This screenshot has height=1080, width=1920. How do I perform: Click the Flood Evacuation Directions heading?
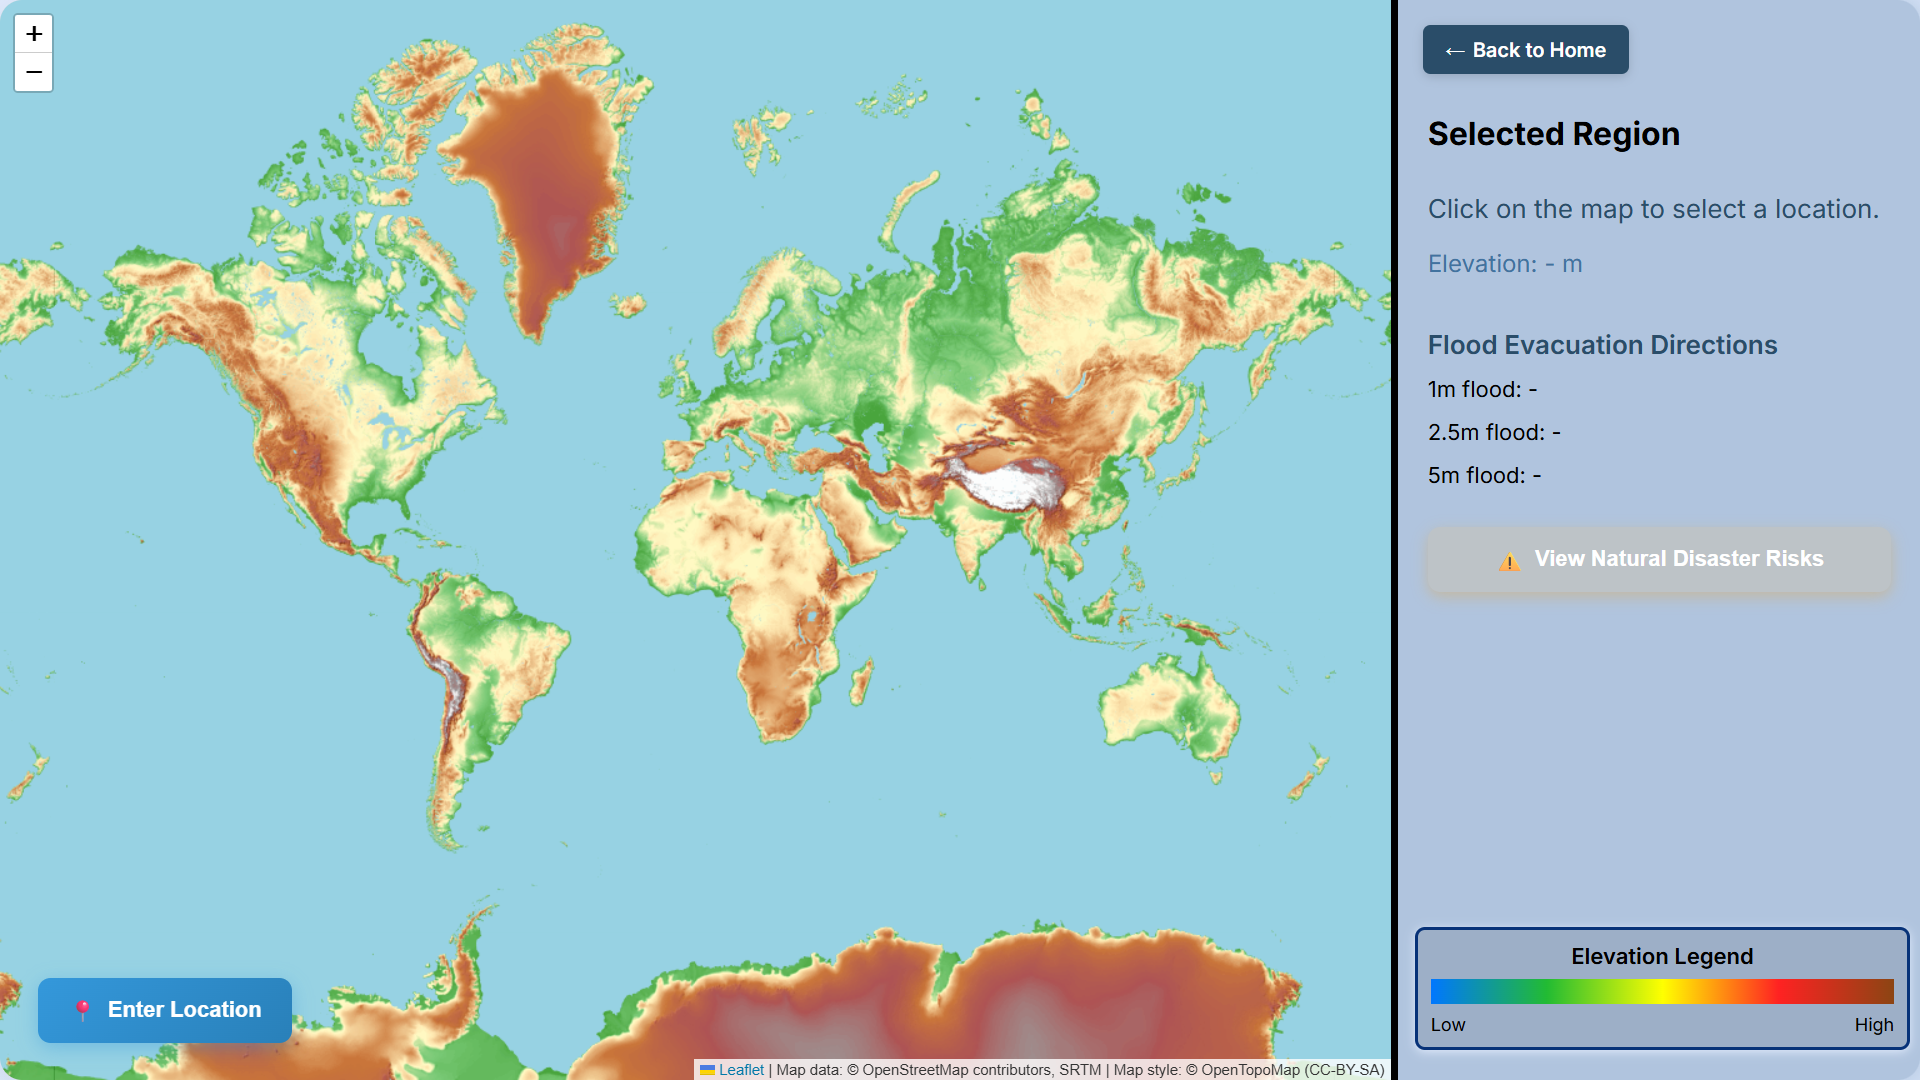pyautogui.click(x=1602, y=345)
